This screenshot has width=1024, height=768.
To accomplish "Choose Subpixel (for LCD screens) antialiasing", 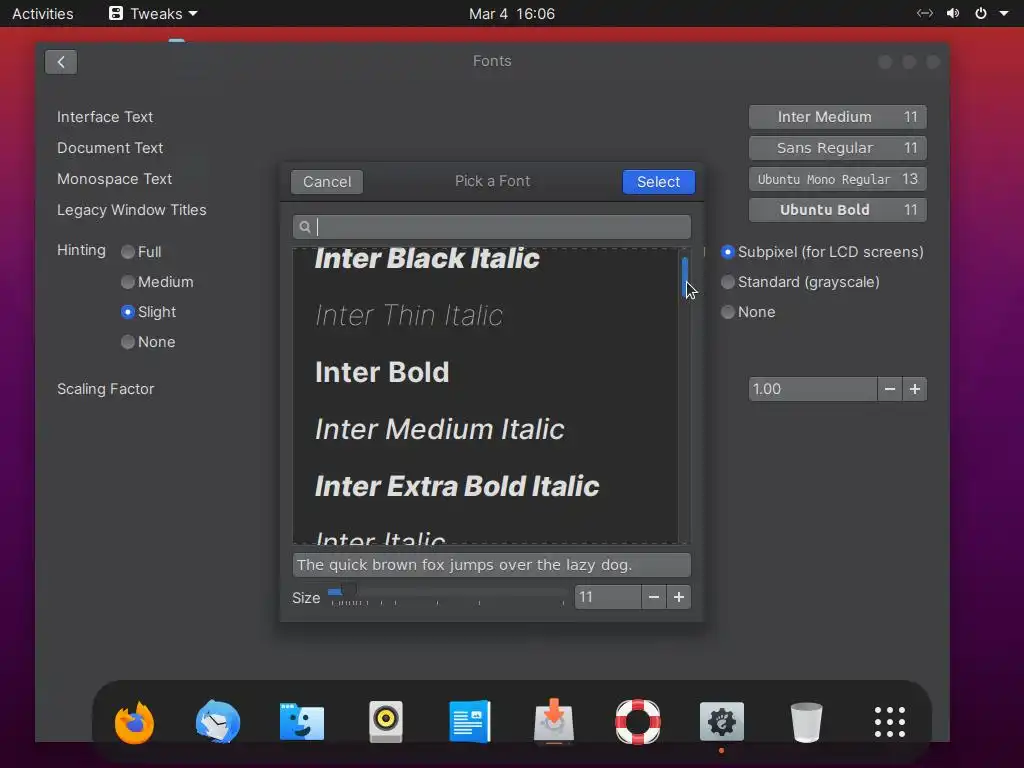I will [x=822, y=252].
